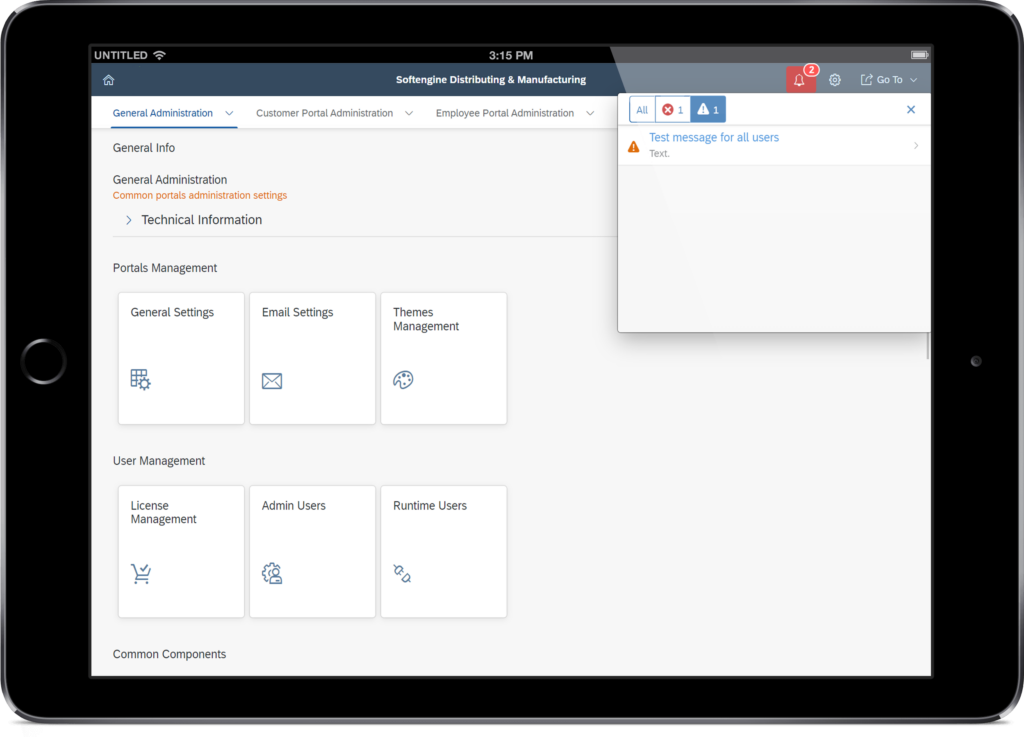
Task: Open the License Management tile
Action: point(182,552)
